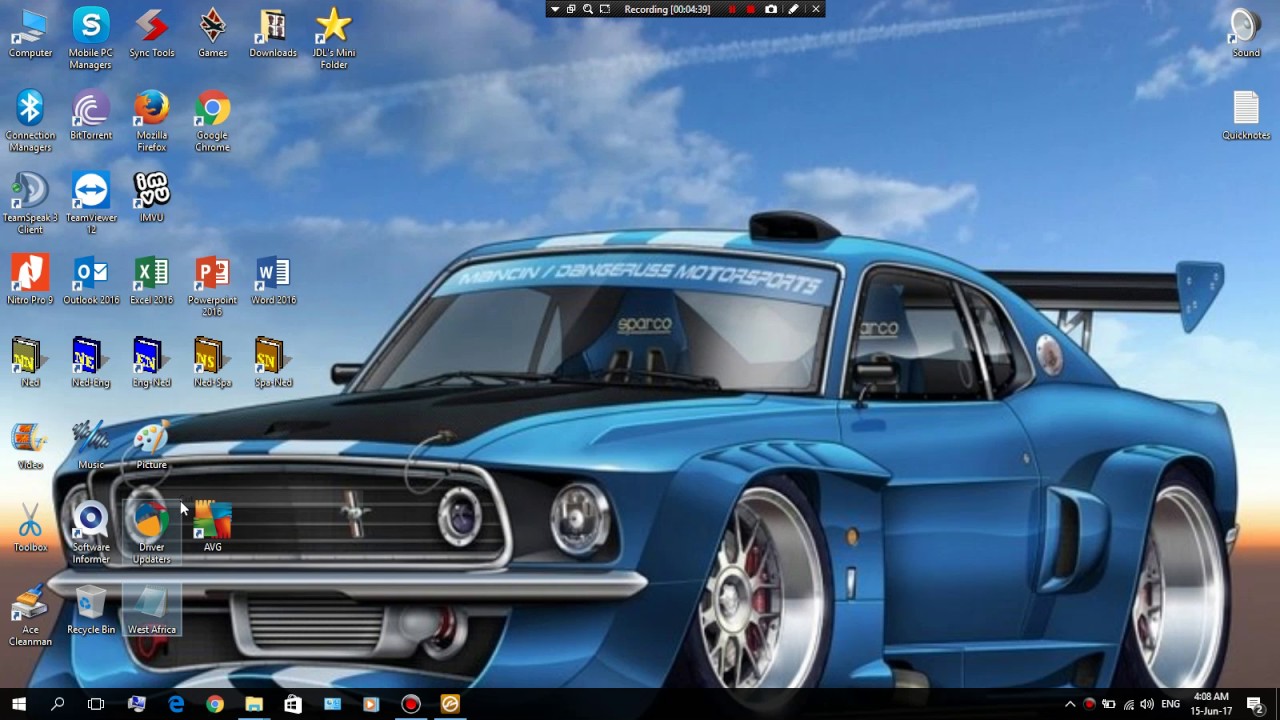Select the Ace Cleanman desktop icon
The width and height of the screenshot is (1280, 720).
(30, 615)
